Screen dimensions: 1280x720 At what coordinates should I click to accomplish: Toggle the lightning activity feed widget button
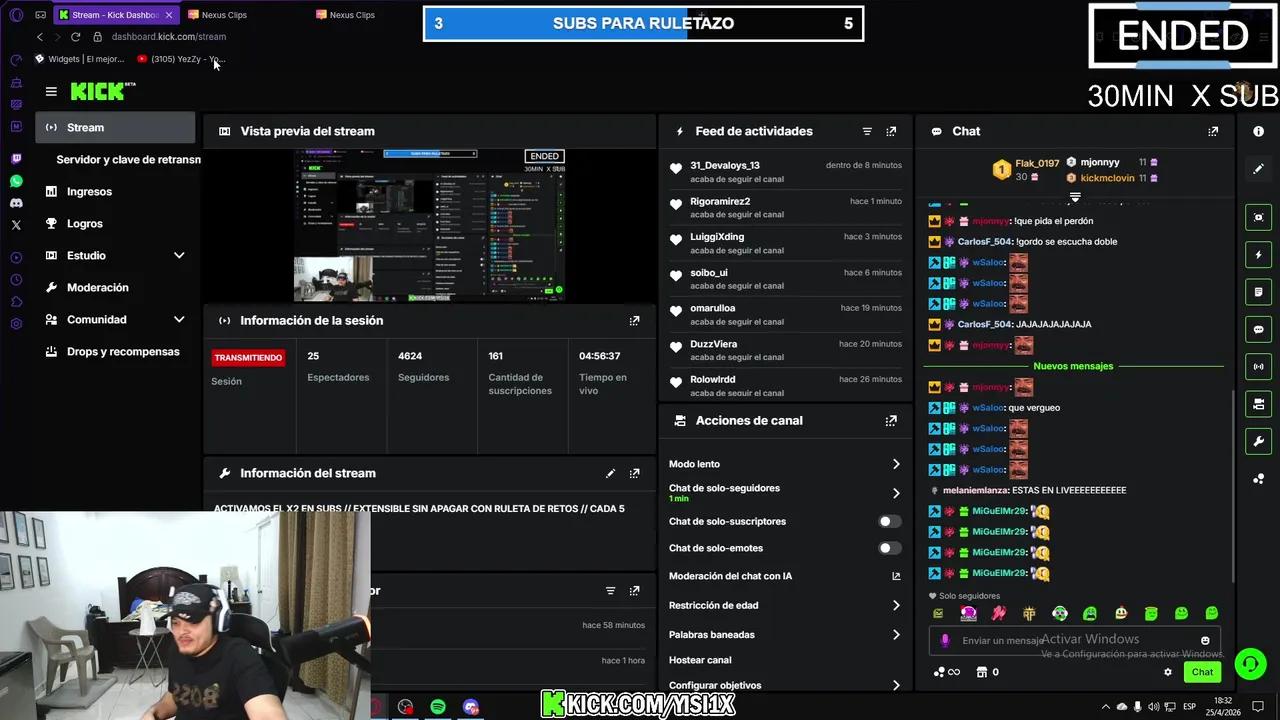coord(1258,255)
